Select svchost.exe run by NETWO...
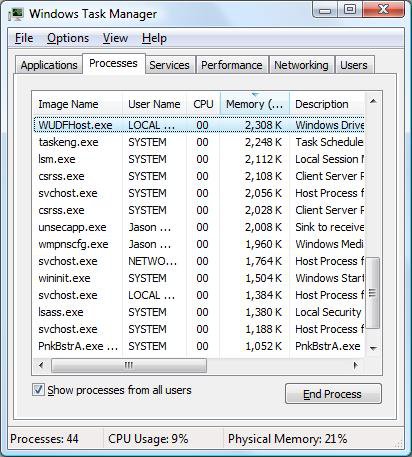Viewport: 412px width, 457px height. click(199, 261)
